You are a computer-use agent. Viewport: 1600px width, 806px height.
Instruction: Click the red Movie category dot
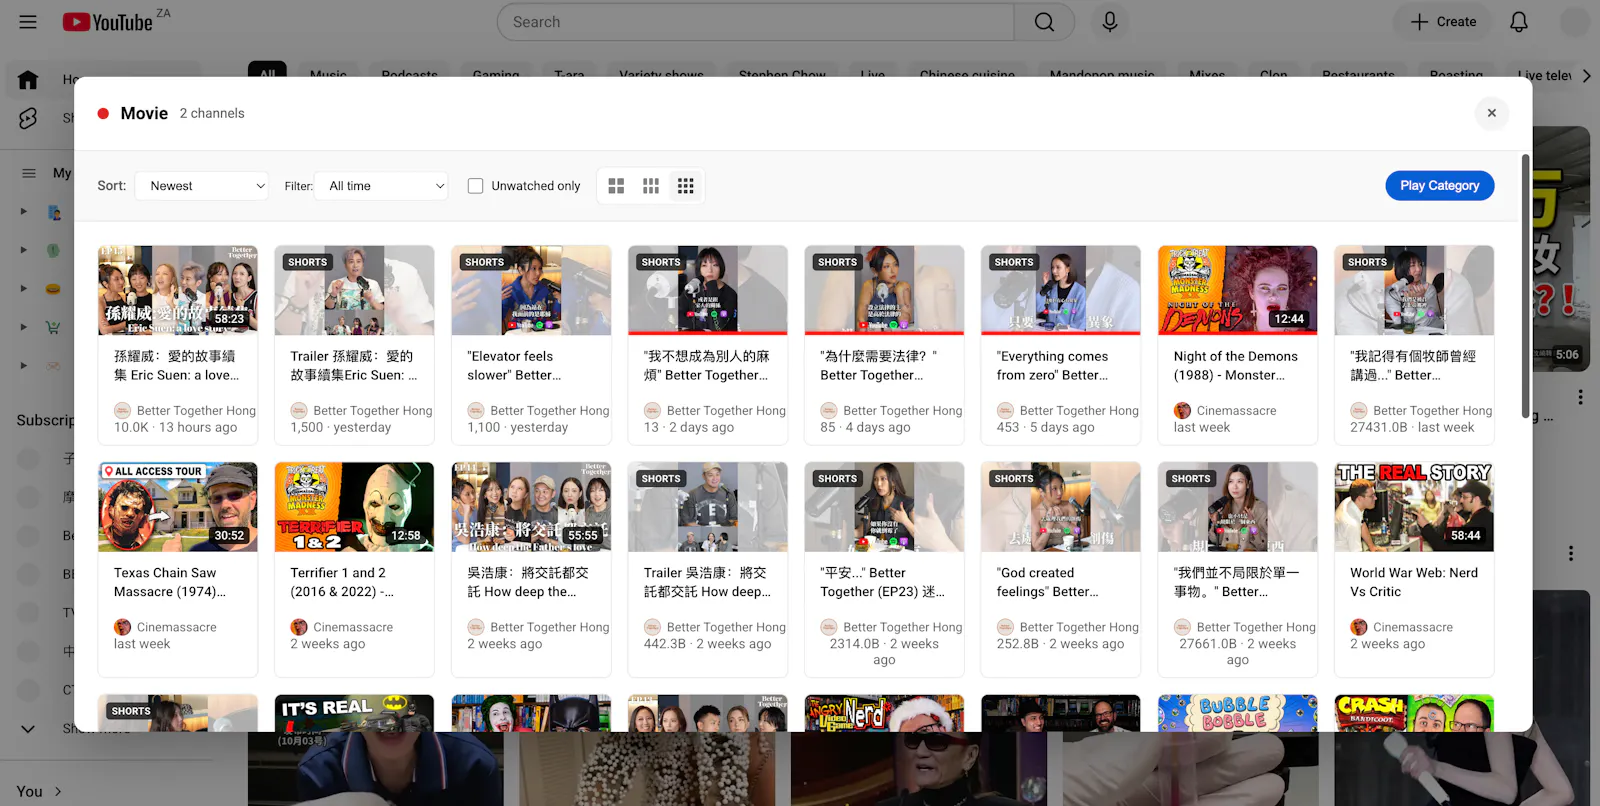103,114
